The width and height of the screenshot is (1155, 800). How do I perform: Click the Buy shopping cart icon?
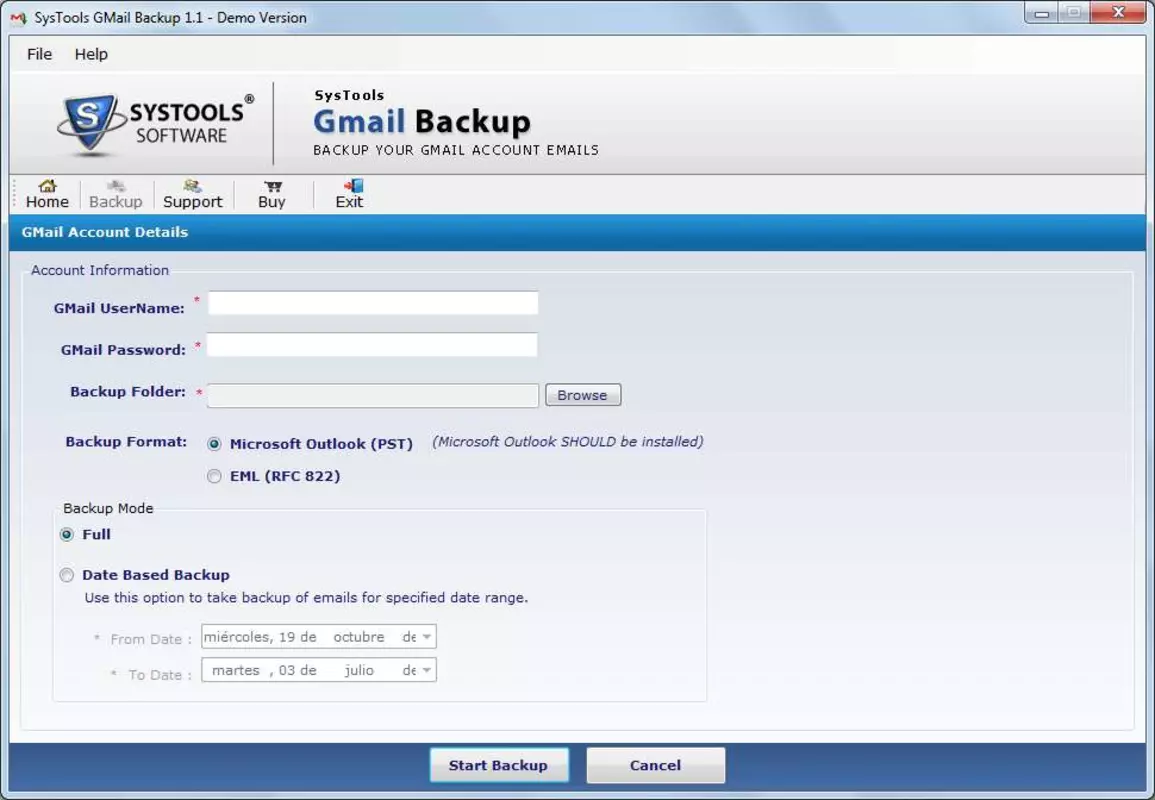pos(273,186)
